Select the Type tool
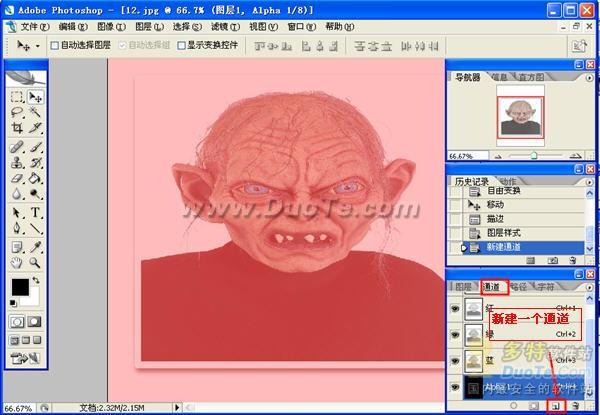 pos(35,213)
